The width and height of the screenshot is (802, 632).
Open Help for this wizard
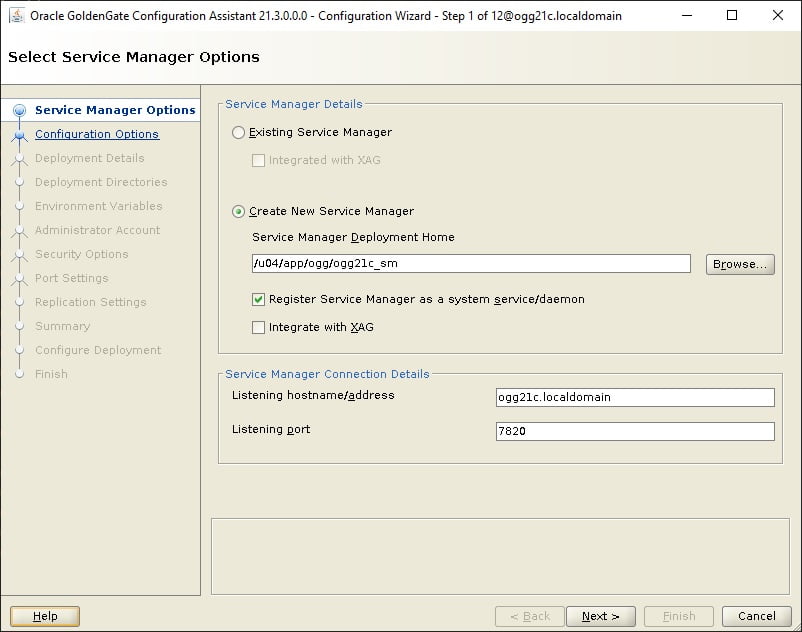45,616
